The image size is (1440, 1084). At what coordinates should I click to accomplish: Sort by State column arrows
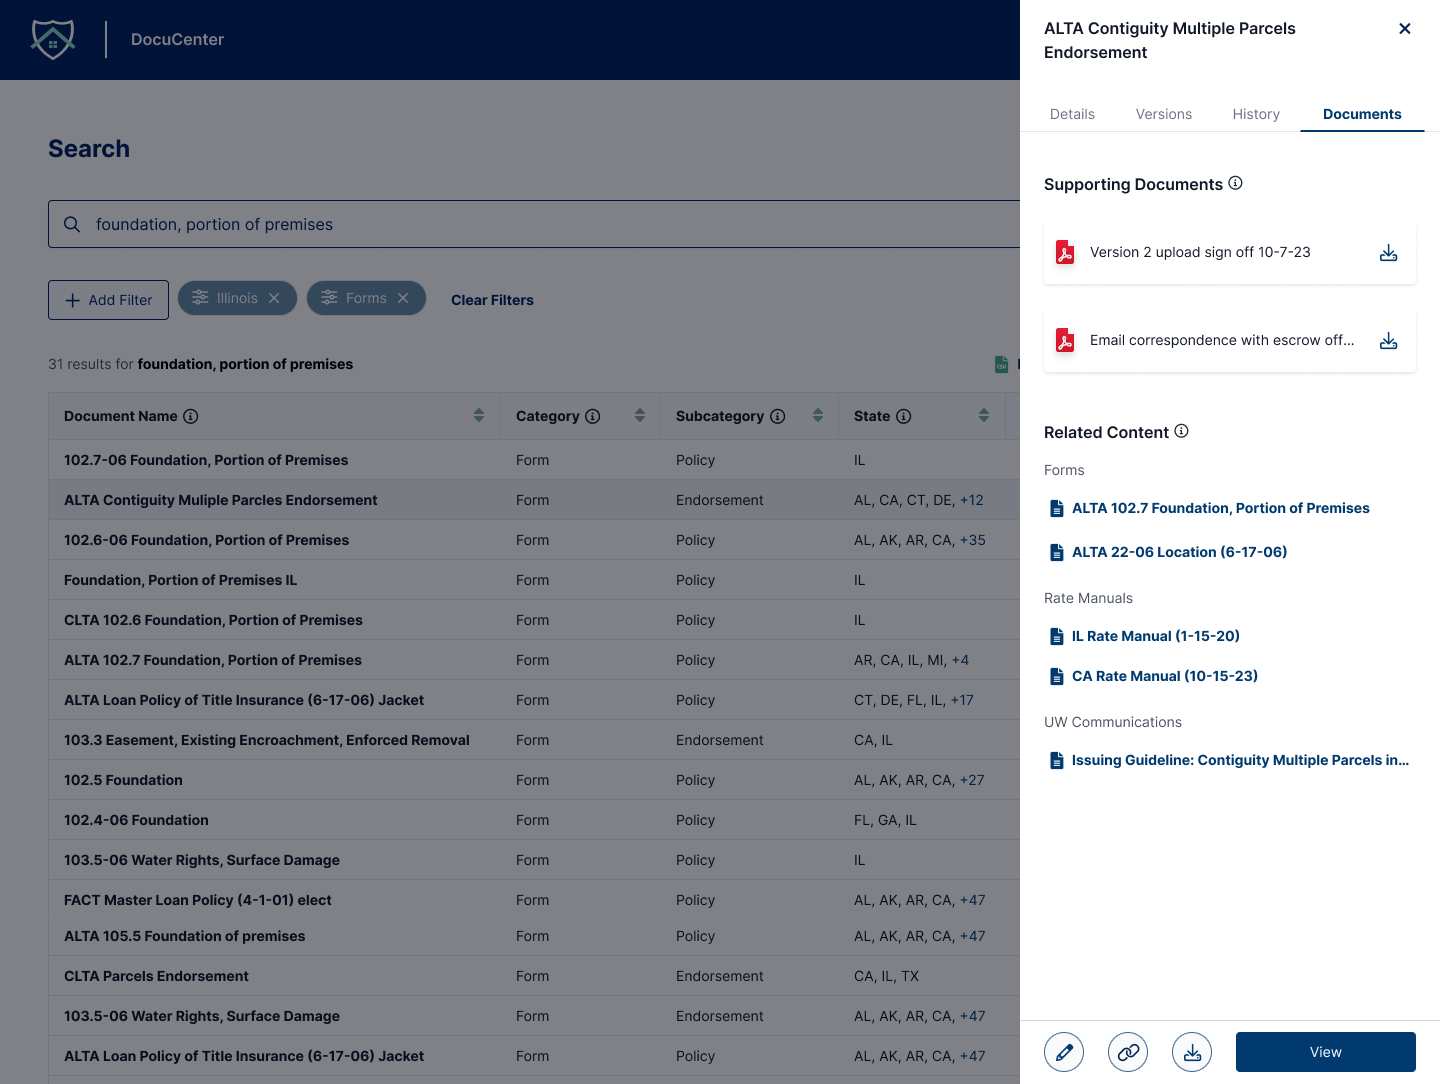984,416
